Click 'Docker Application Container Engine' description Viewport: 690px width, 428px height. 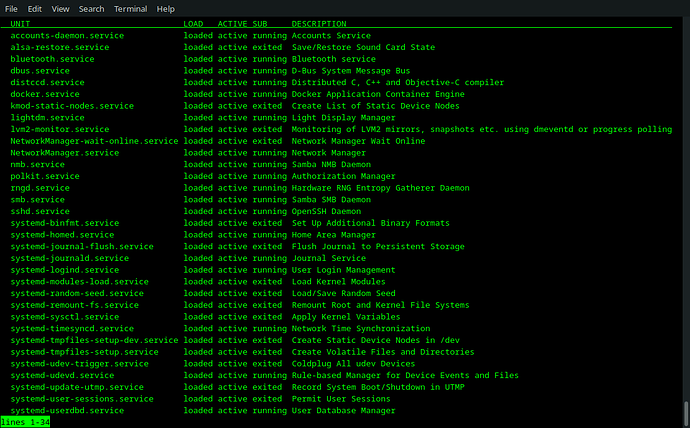click(378, 94)
